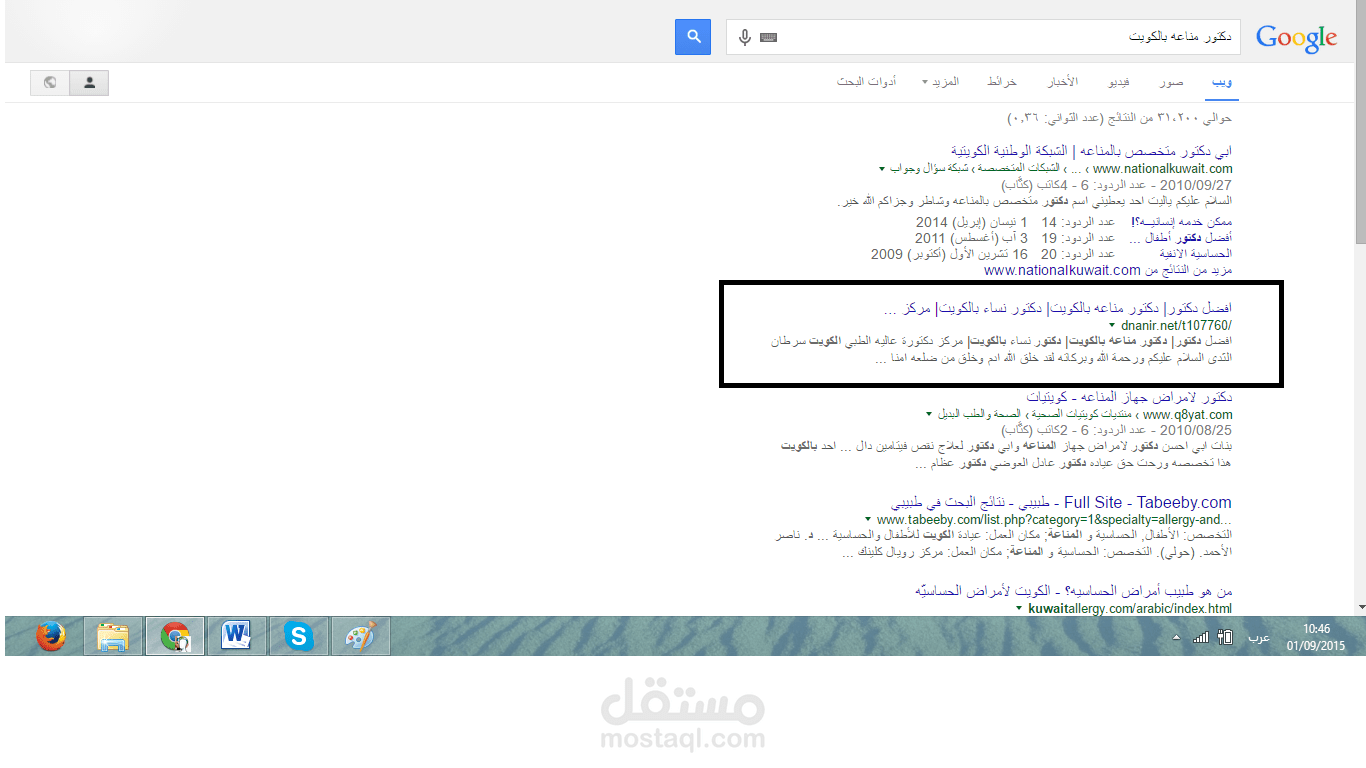The width and height of the screenshot is (1366, 768).
Task: Click the network signal tray icon
Action: pyautogui.click(x=1201, y=637)
